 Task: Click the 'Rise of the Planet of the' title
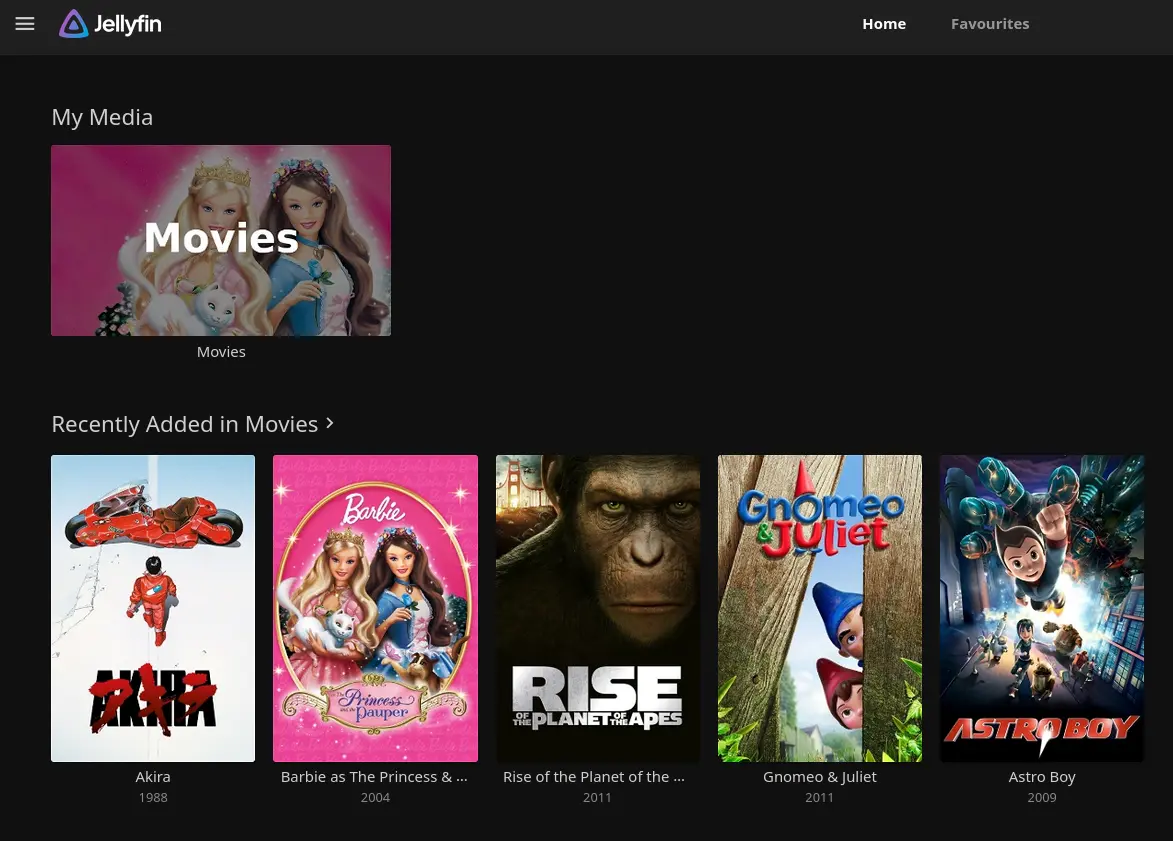[594, 777]
